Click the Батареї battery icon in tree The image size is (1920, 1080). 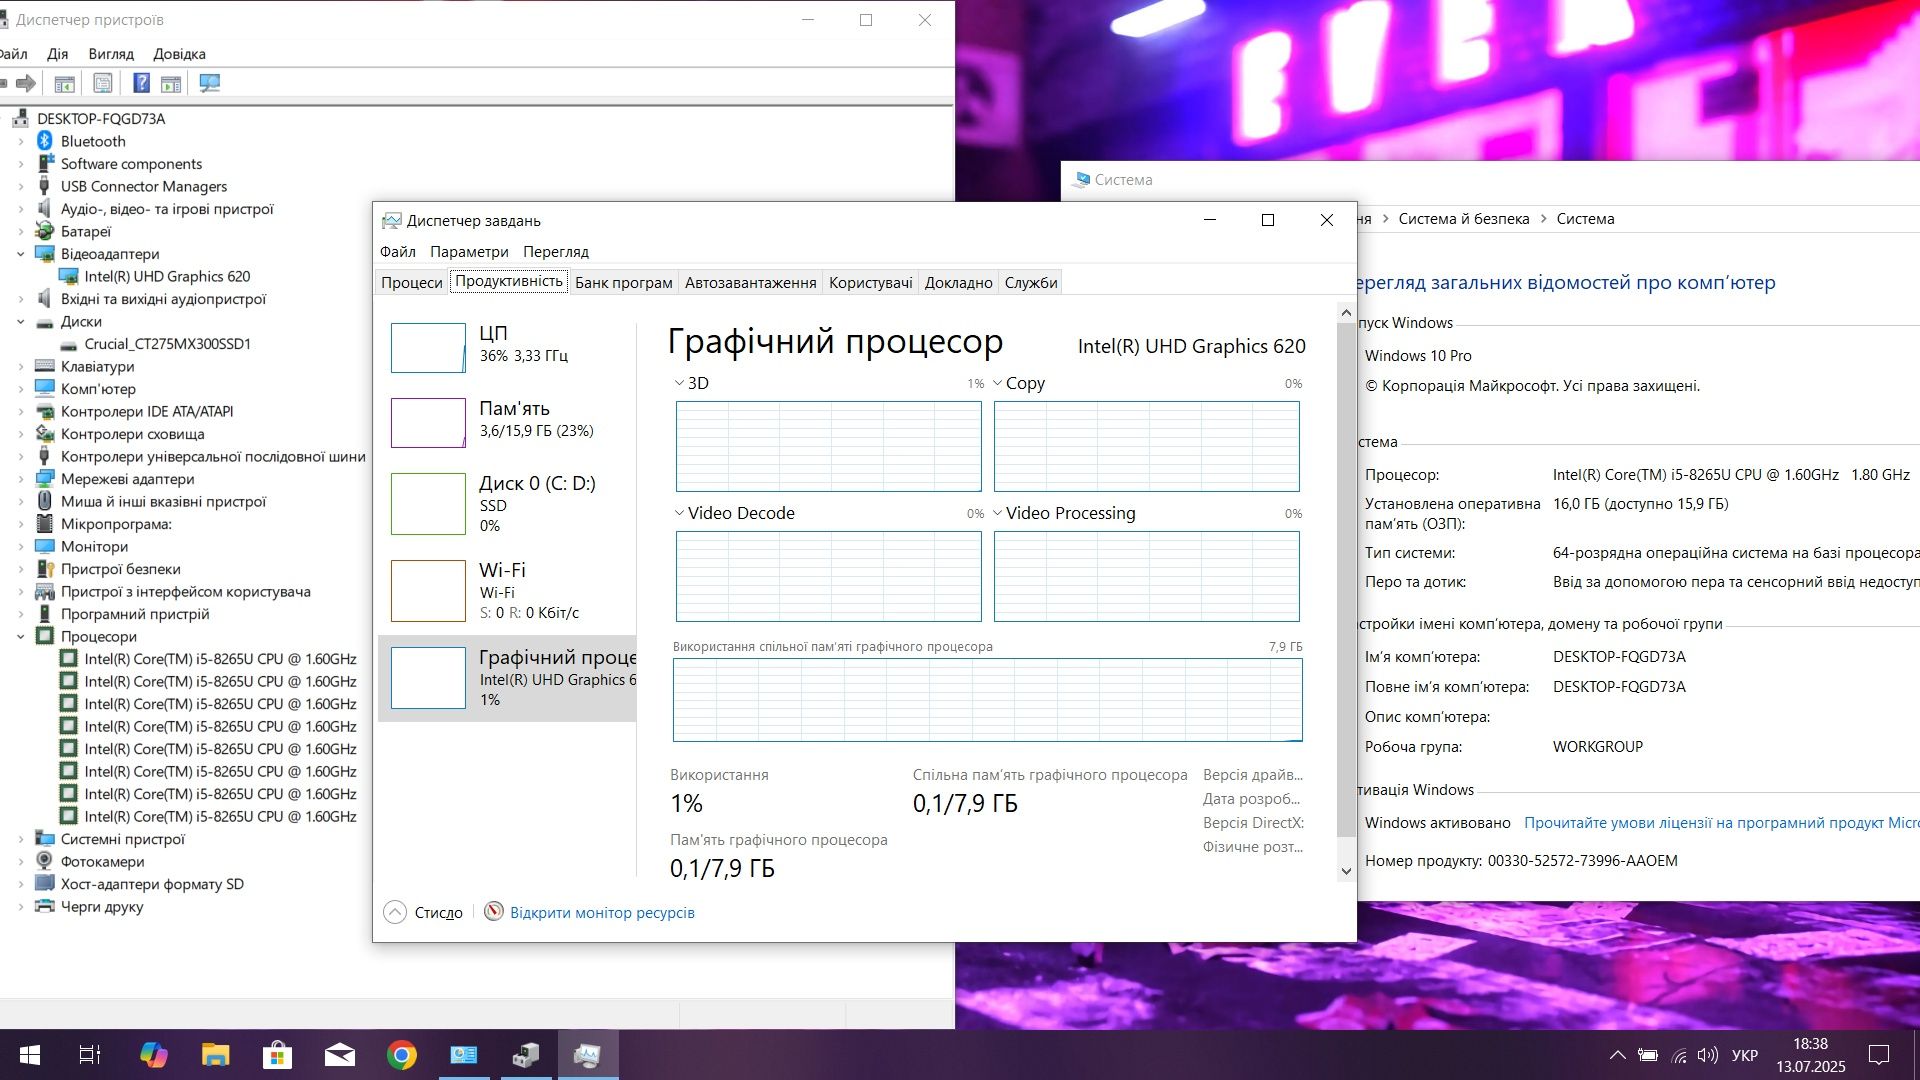coord(45,231)
